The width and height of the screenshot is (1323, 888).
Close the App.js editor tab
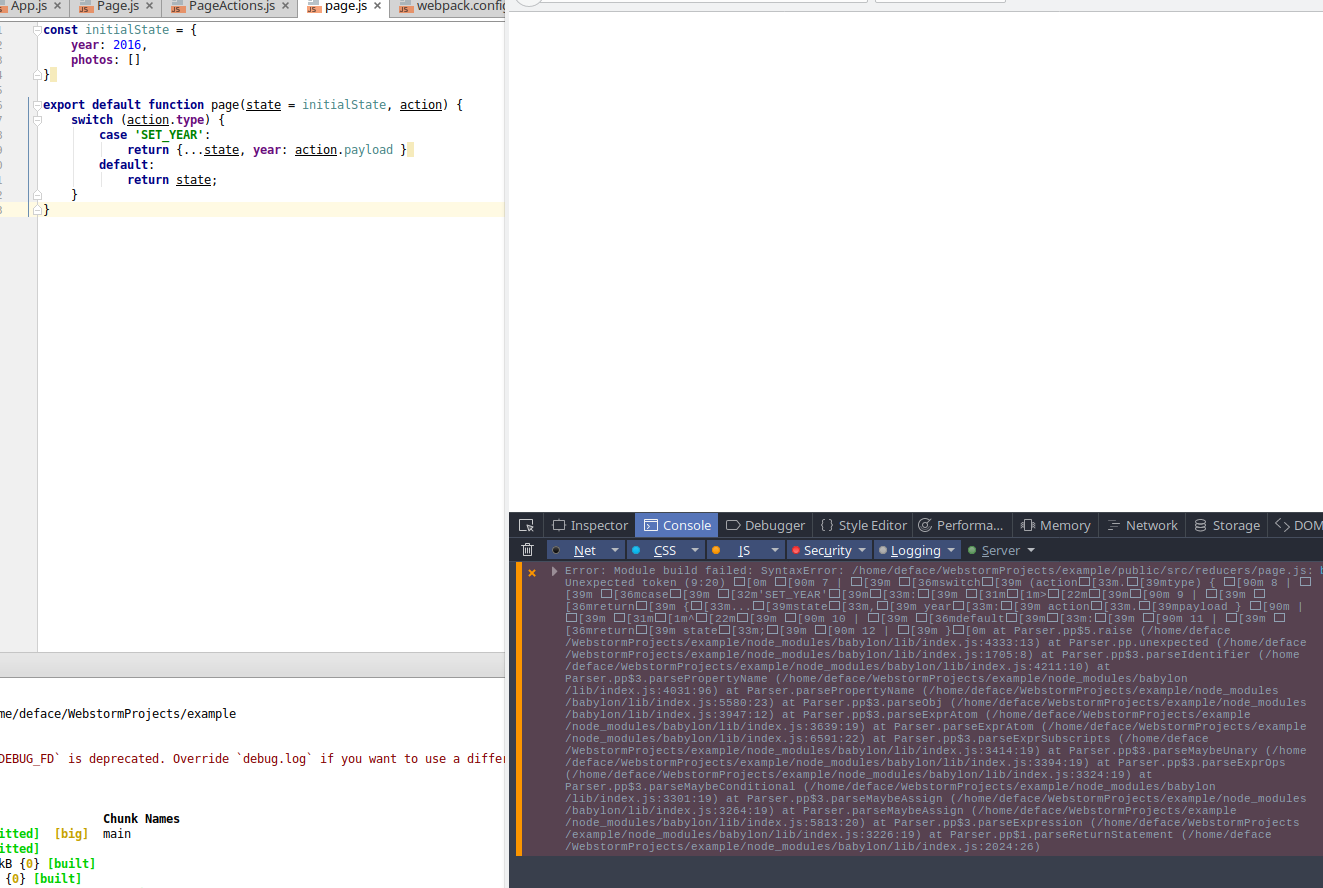click(x=57, y=6)
